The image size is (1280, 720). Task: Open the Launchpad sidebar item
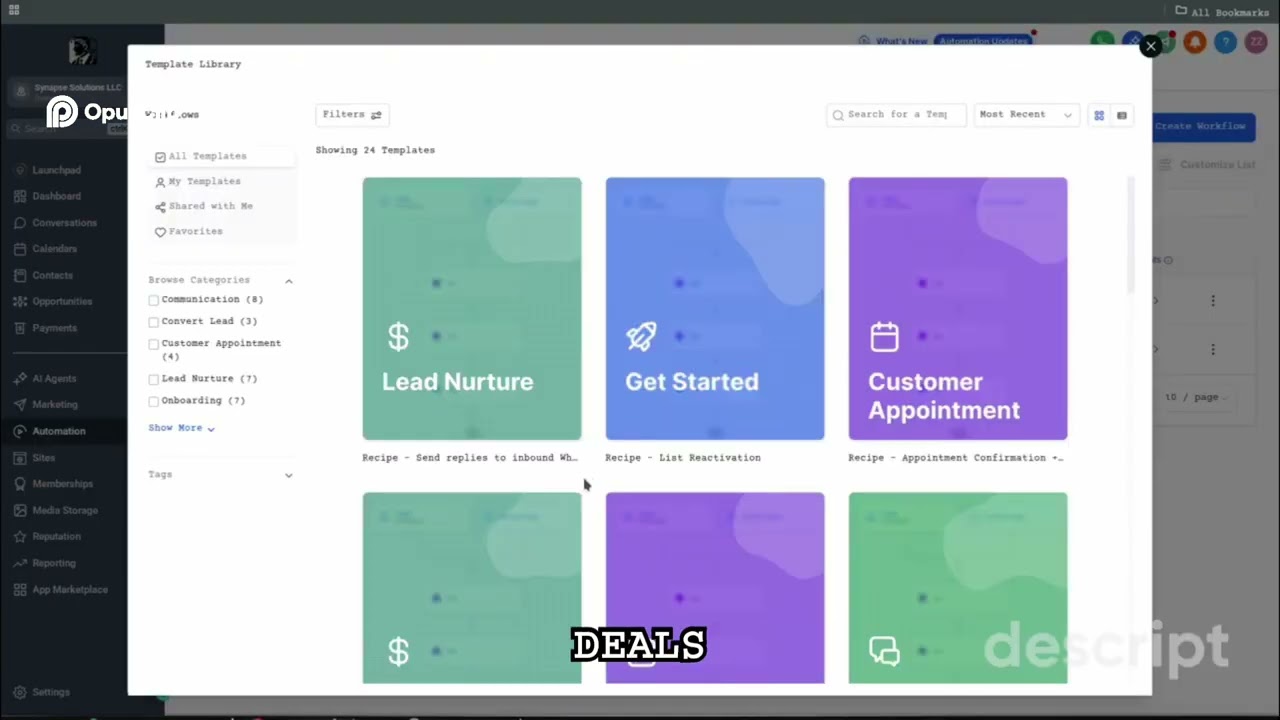tap(56, 170)
